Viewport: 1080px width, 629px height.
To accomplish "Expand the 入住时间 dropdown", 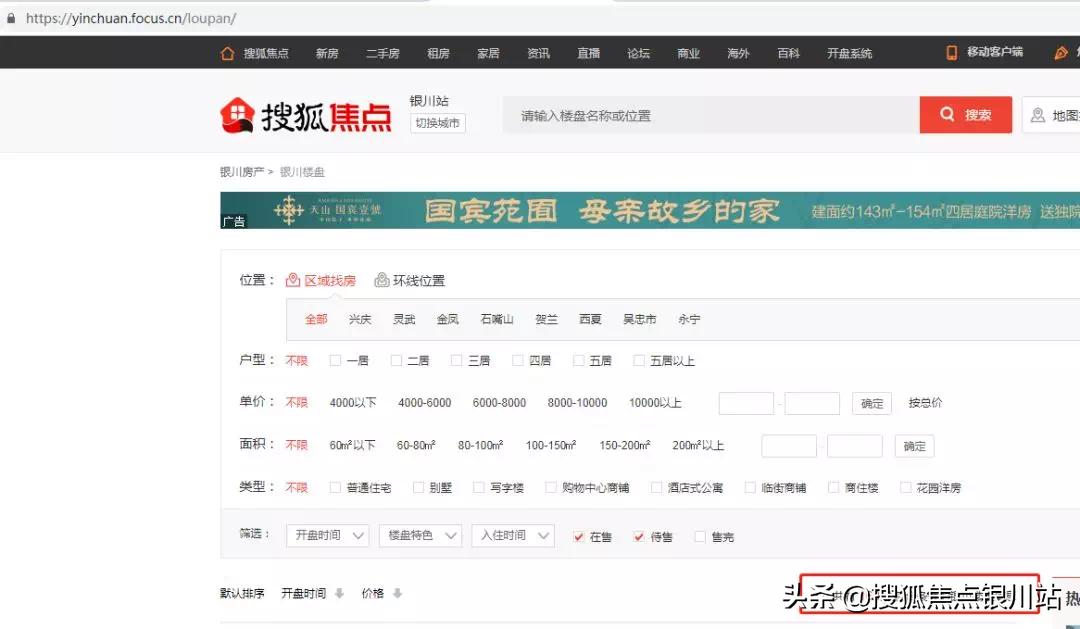I will [x=513, y=535].
